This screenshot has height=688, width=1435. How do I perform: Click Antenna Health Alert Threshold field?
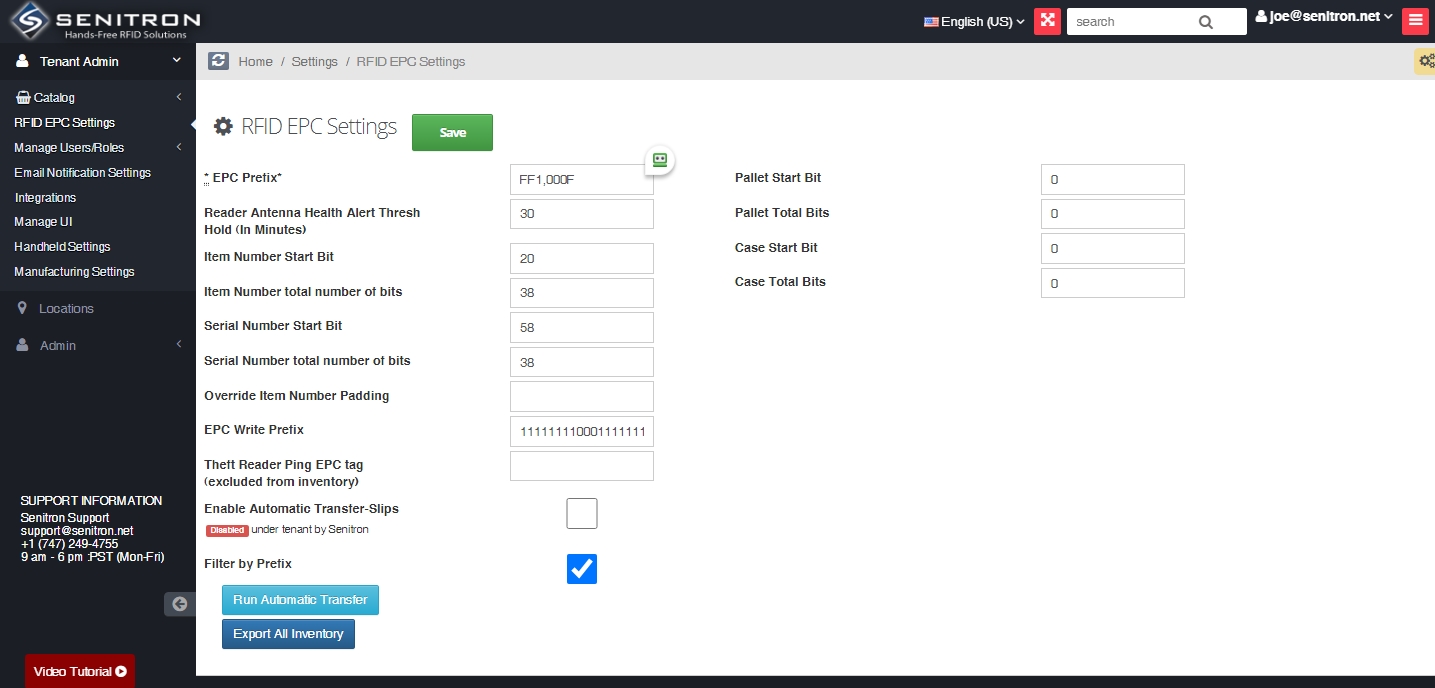pyautogui.click(x=582, y=214)
